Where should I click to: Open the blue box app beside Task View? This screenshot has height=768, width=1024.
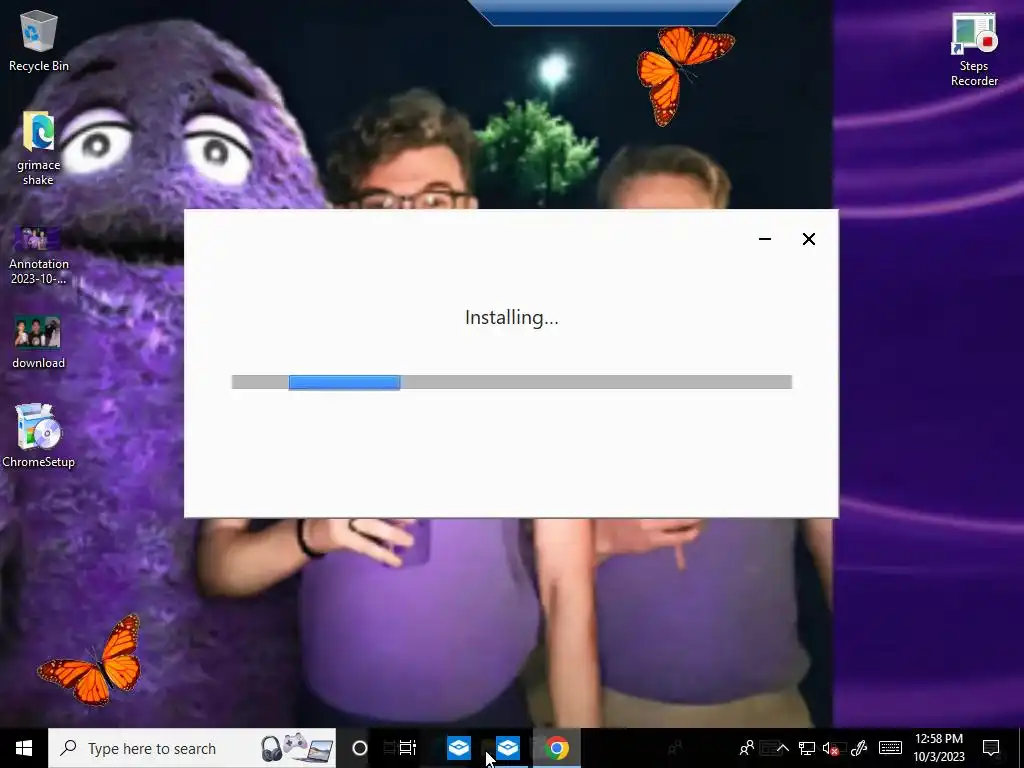(458, 748)
